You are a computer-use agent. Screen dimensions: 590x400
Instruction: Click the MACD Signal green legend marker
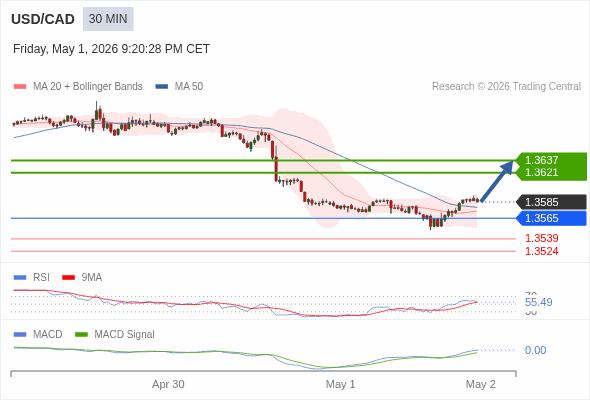tap(81, 335)
